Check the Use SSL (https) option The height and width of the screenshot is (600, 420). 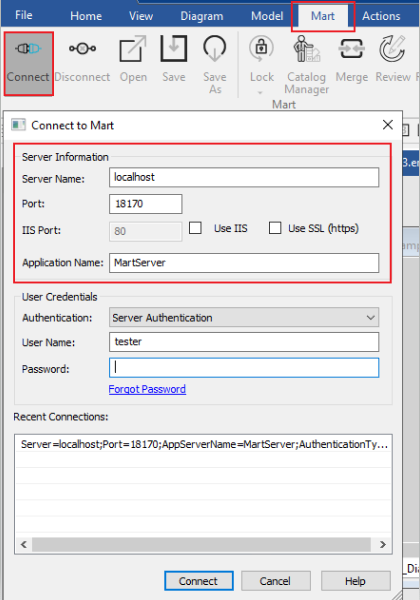click(275, 228)
